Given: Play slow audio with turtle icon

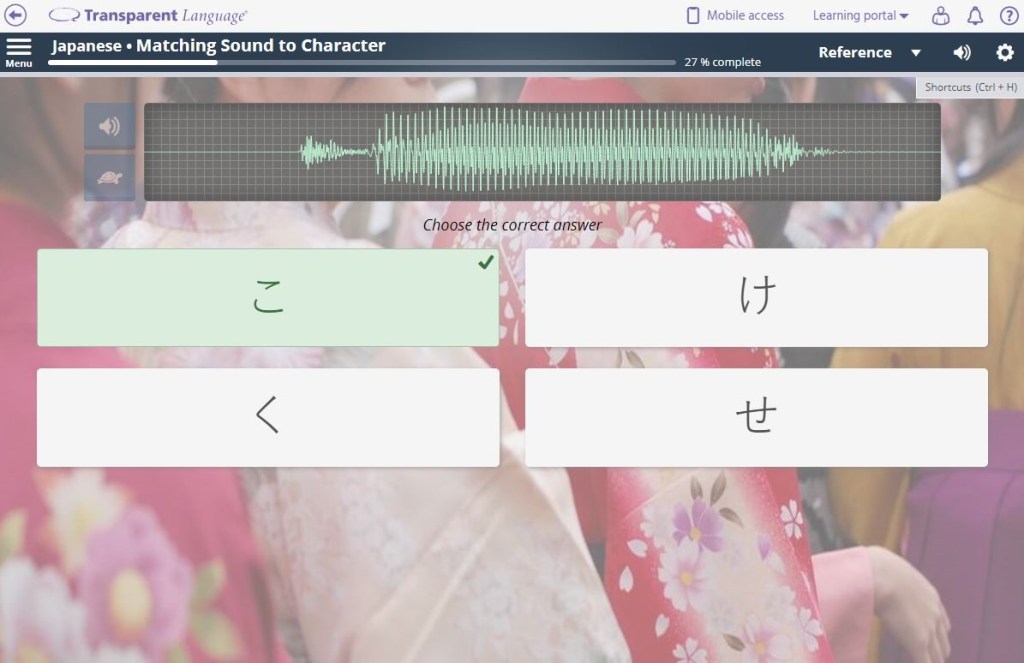Looking at the screenshot, I should coord(109,178).
